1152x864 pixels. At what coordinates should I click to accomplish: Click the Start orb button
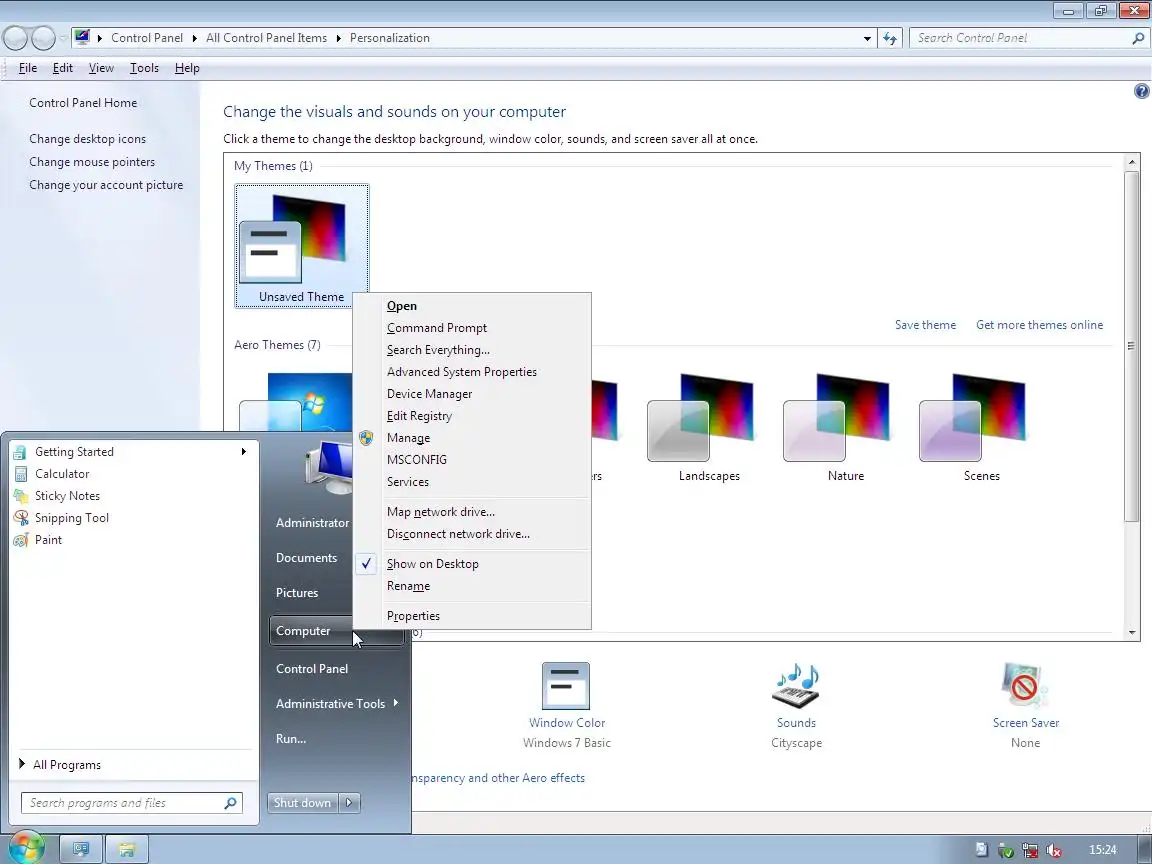click(x=26, y=849)
